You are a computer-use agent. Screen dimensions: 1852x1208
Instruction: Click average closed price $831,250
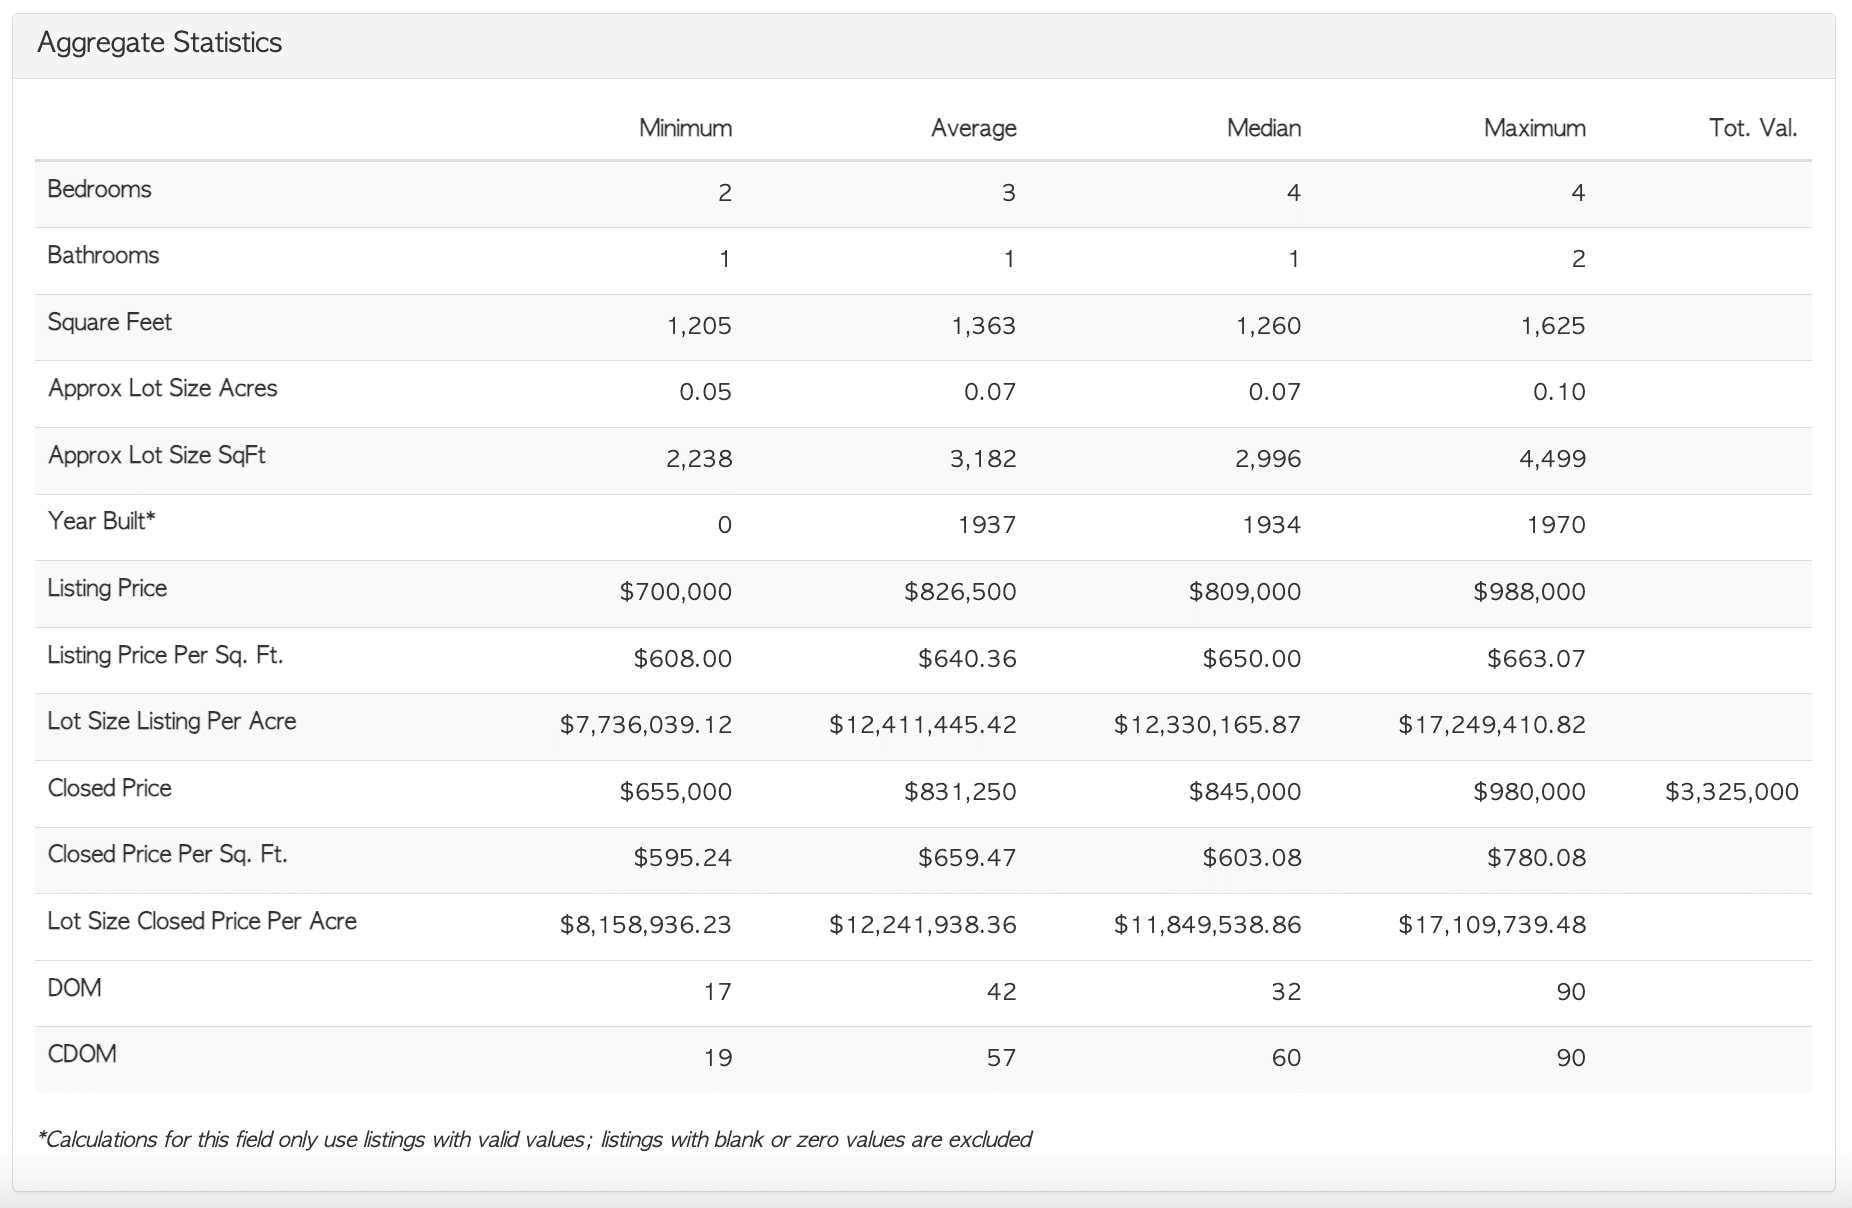click(x=960, y=792)
